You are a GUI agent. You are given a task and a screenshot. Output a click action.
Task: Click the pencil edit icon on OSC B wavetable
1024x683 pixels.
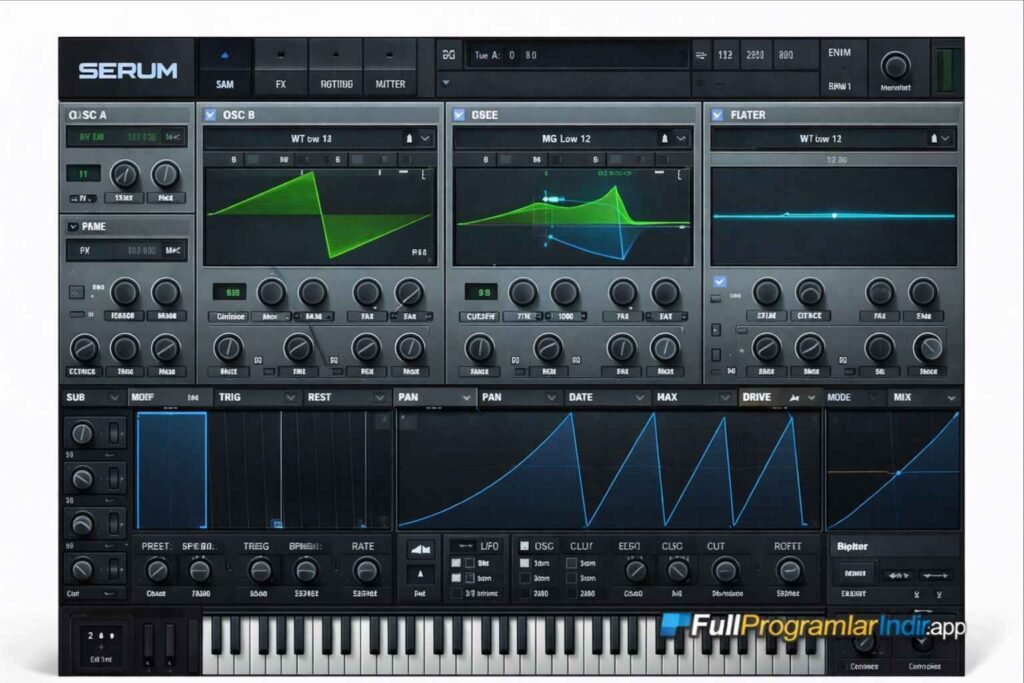[x=409, y=138]
